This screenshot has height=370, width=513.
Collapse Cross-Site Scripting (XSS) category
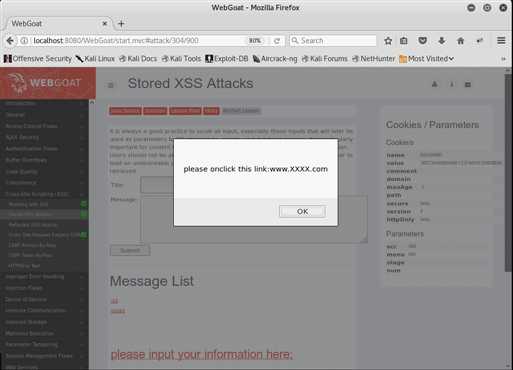[44, 194]
